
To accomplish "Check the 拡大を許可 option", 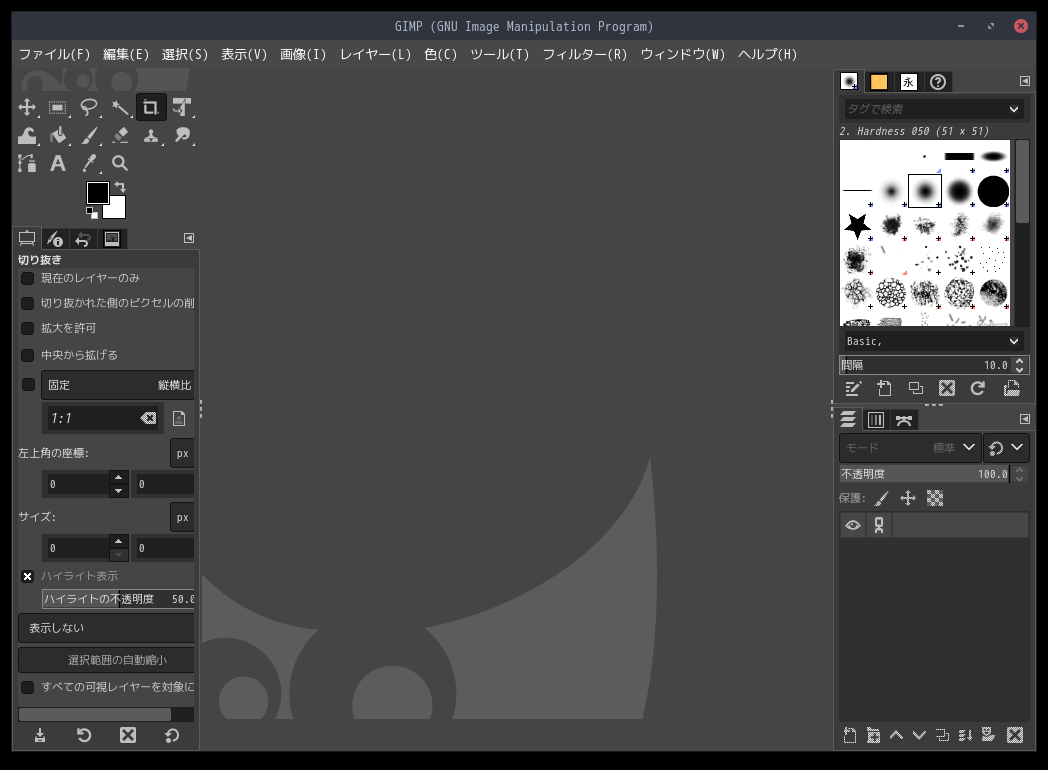I will click(28, 328).
